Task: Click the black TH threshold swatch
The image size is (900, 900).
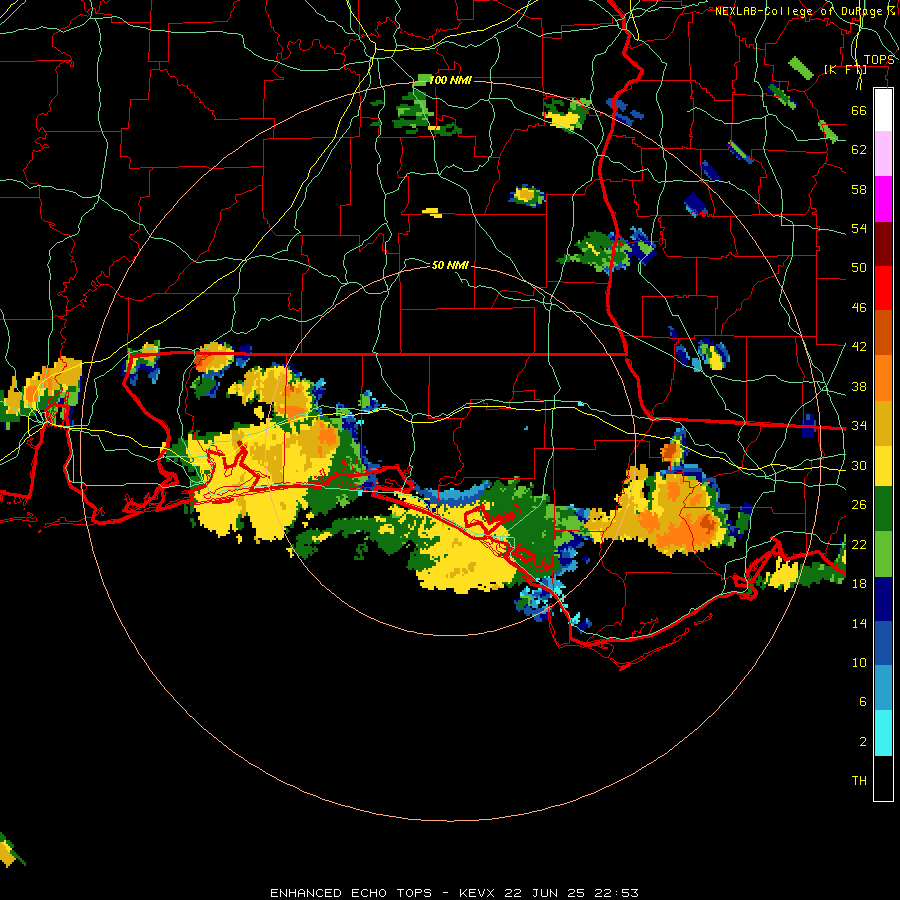Action: tap(883, 778)
